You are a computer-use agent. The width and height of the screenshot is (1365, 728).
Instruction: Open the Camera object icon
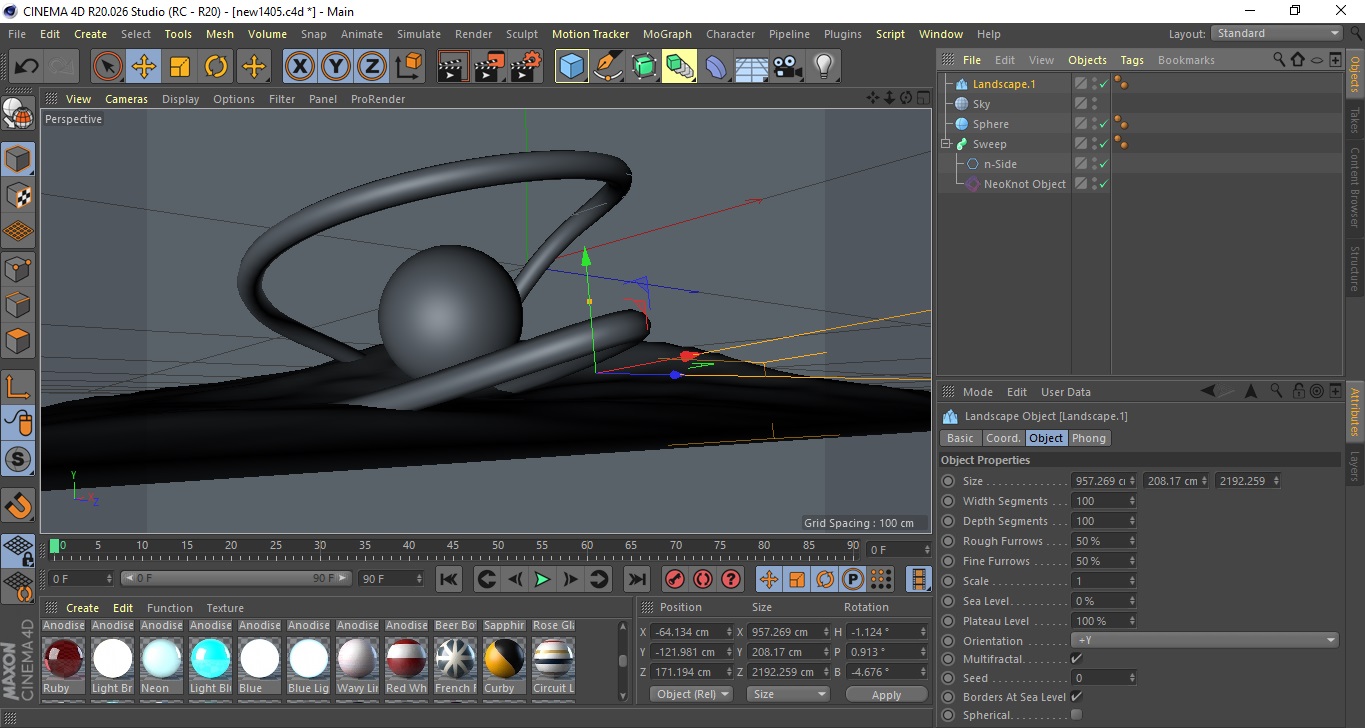(788, 67)
